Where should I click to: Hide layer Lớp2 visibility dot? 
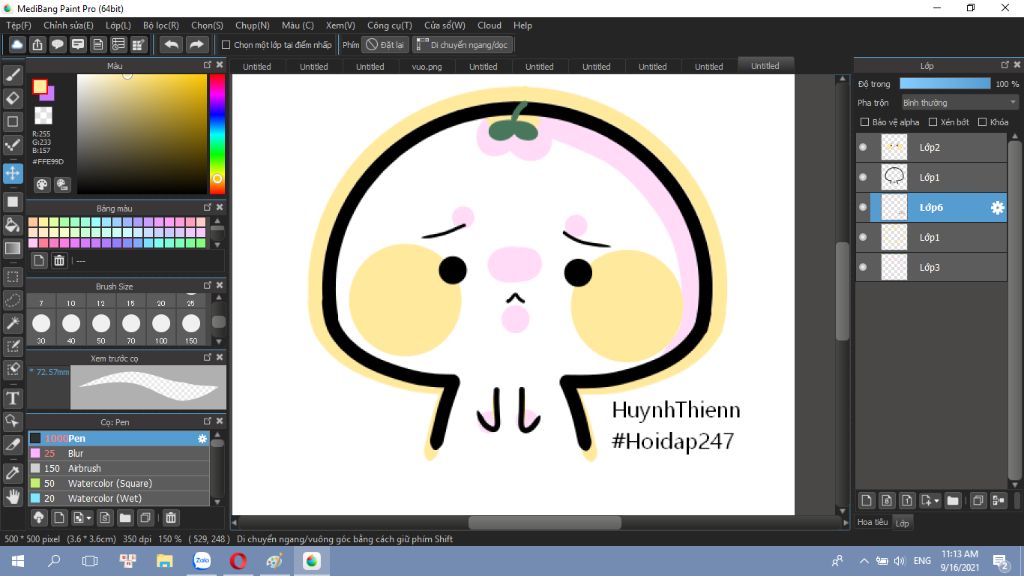[863, 148]
